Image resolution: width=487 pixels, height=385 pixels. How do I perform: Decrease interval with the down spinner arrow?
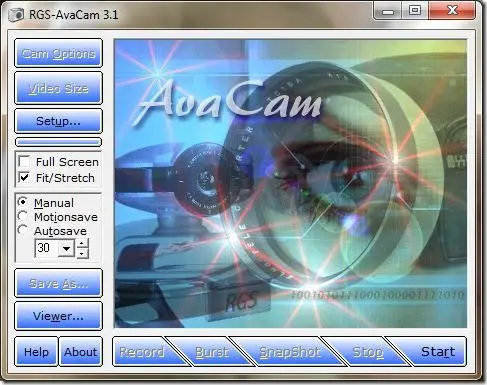(82, 254)
